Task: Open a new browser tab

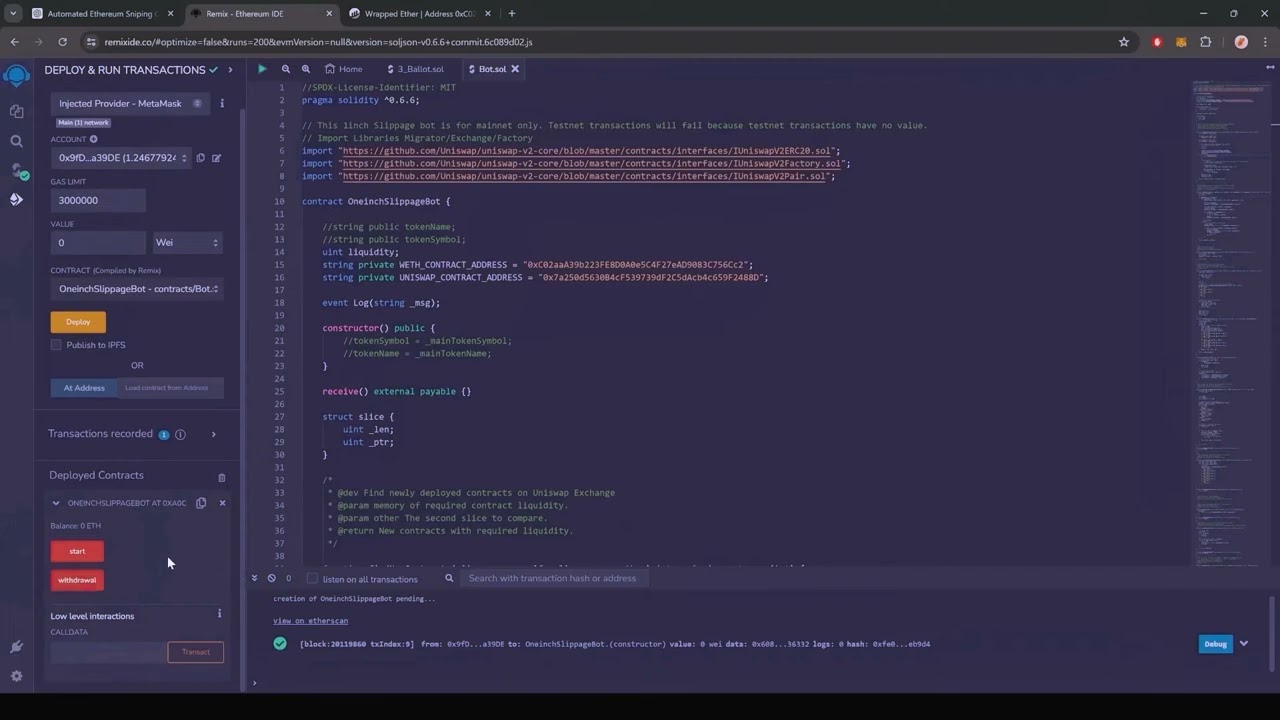Action: 512,13
